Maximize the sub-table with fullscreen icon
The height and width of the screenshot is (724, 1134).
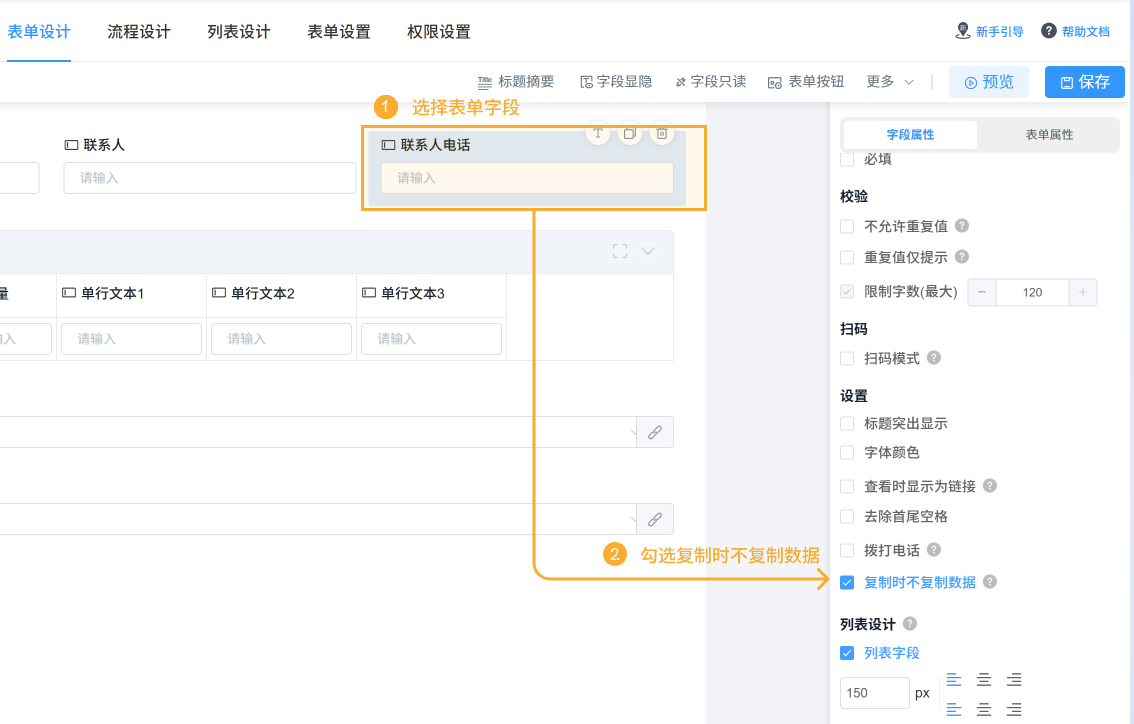coord(620,251)
